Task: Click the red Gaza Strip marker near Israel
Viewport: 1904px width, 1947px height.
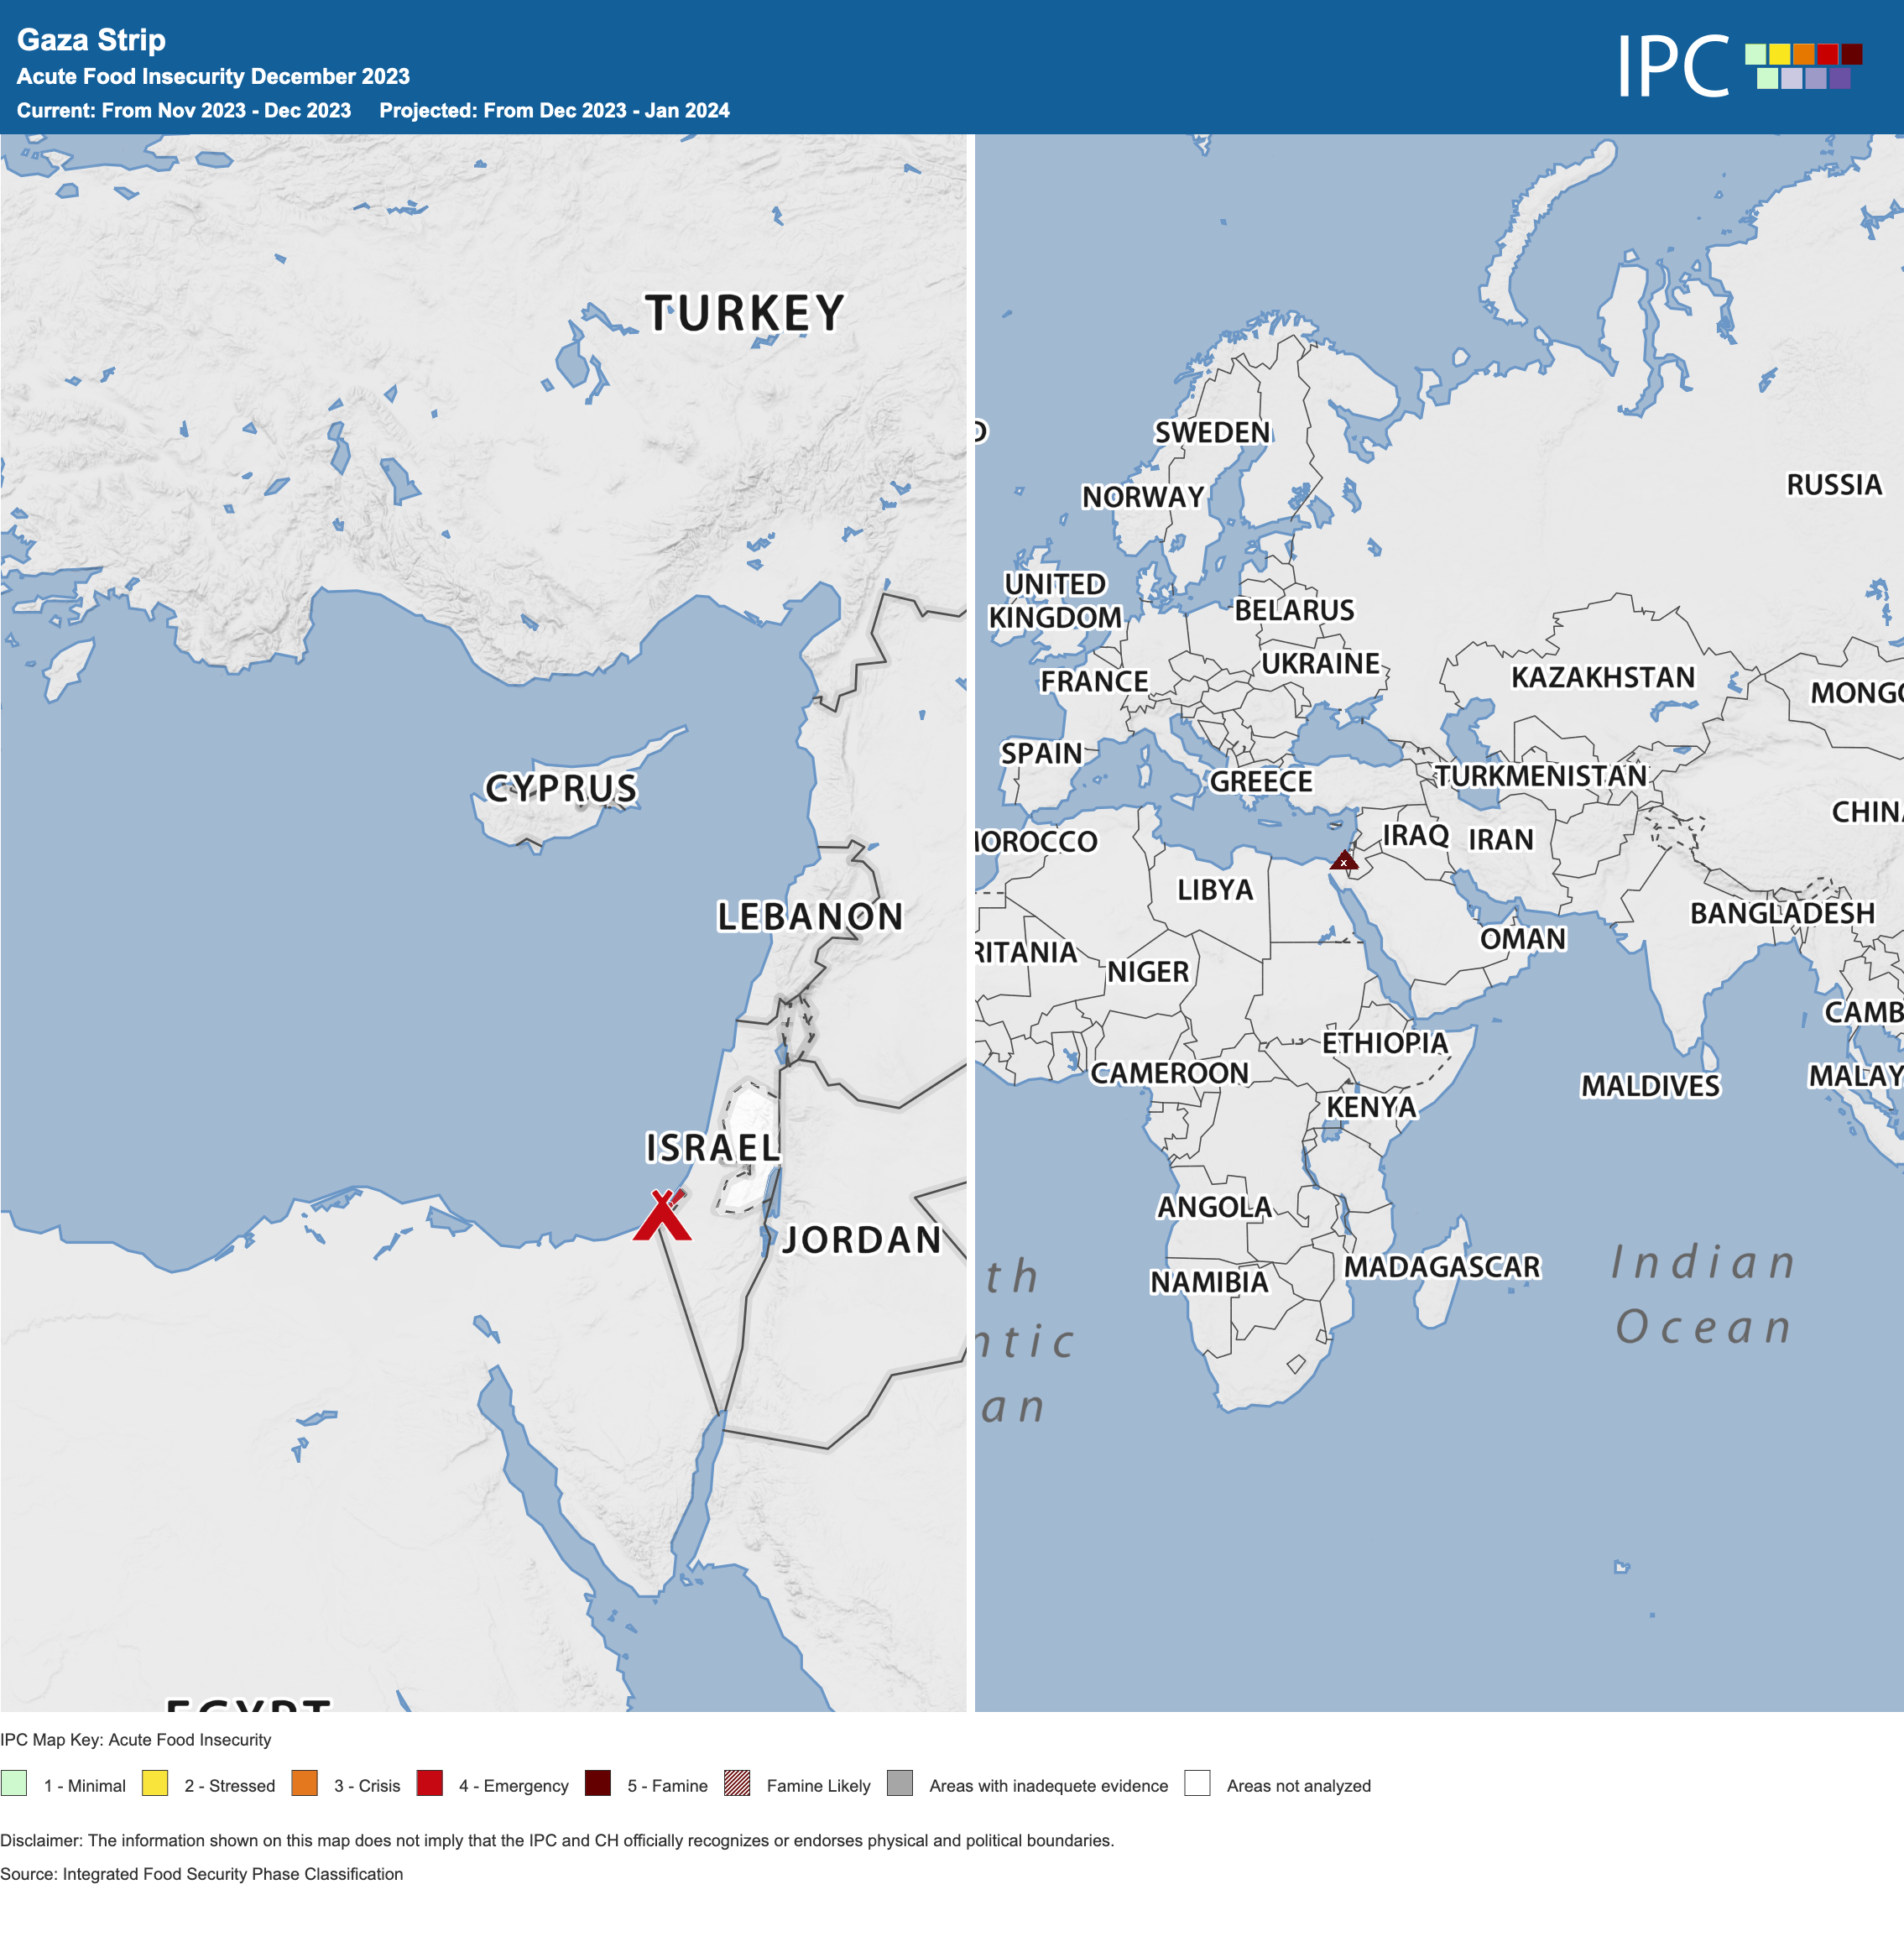Action: coord(661,1217)
